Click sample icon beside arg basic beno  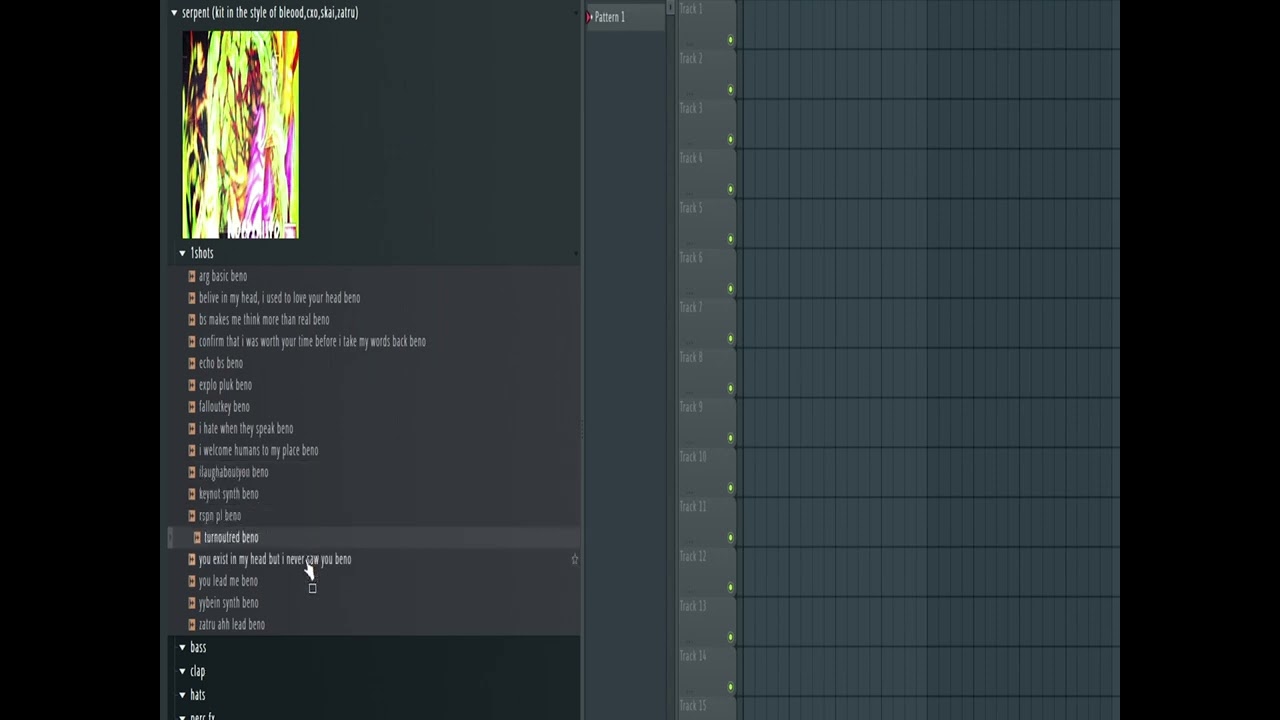(x=192, y=276)
